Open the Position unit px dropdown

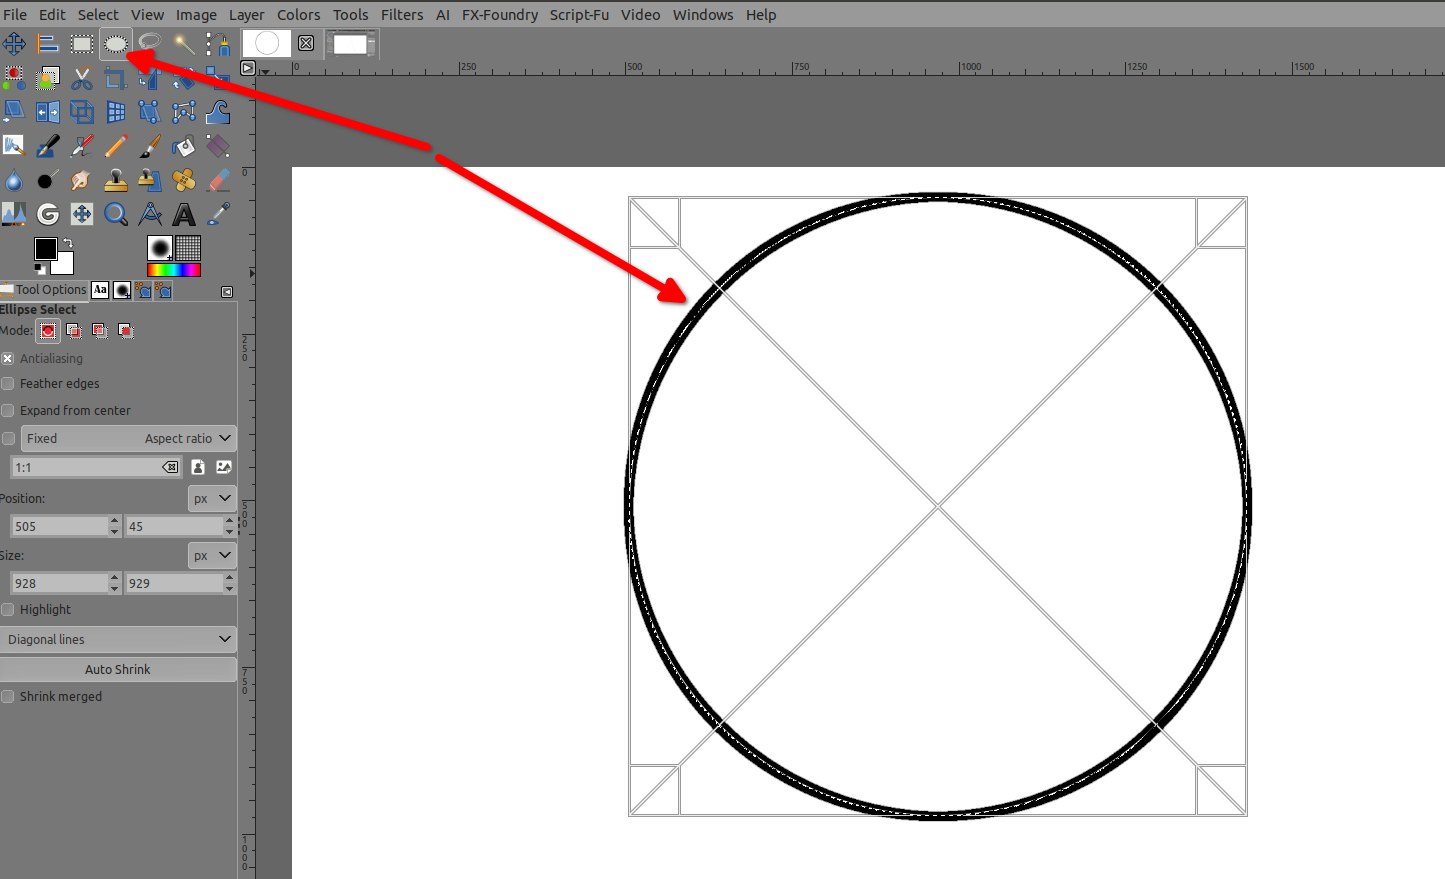(212, 498)
